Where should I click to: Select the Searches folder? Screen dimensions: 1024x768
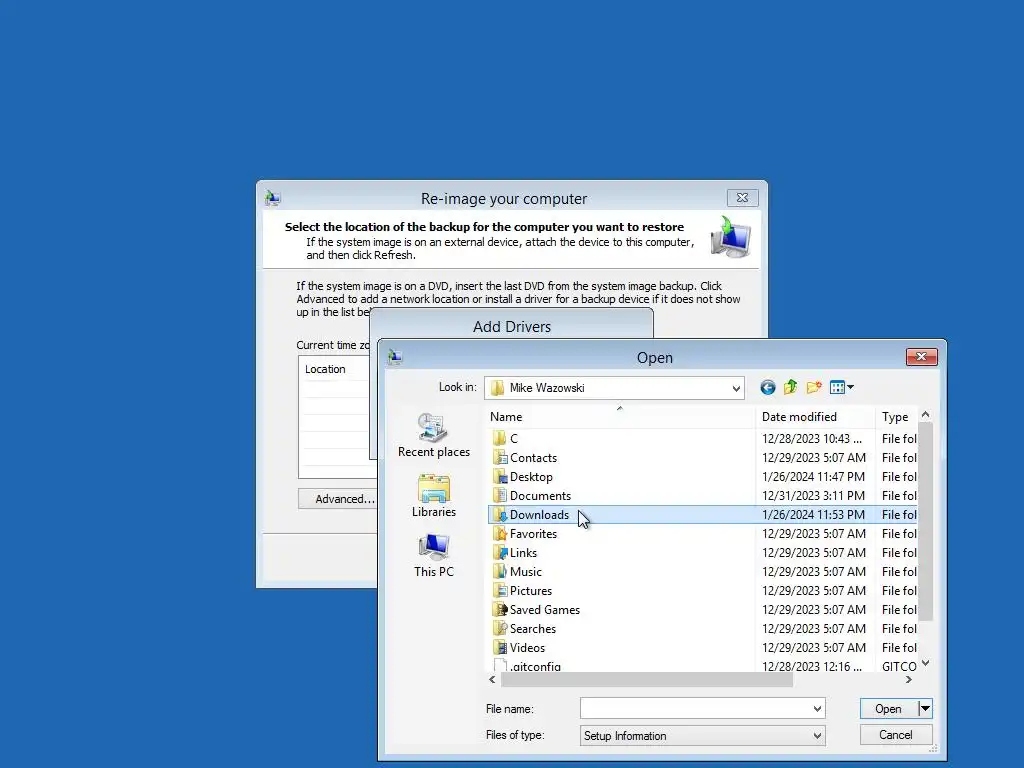click(x=532, y=628)
